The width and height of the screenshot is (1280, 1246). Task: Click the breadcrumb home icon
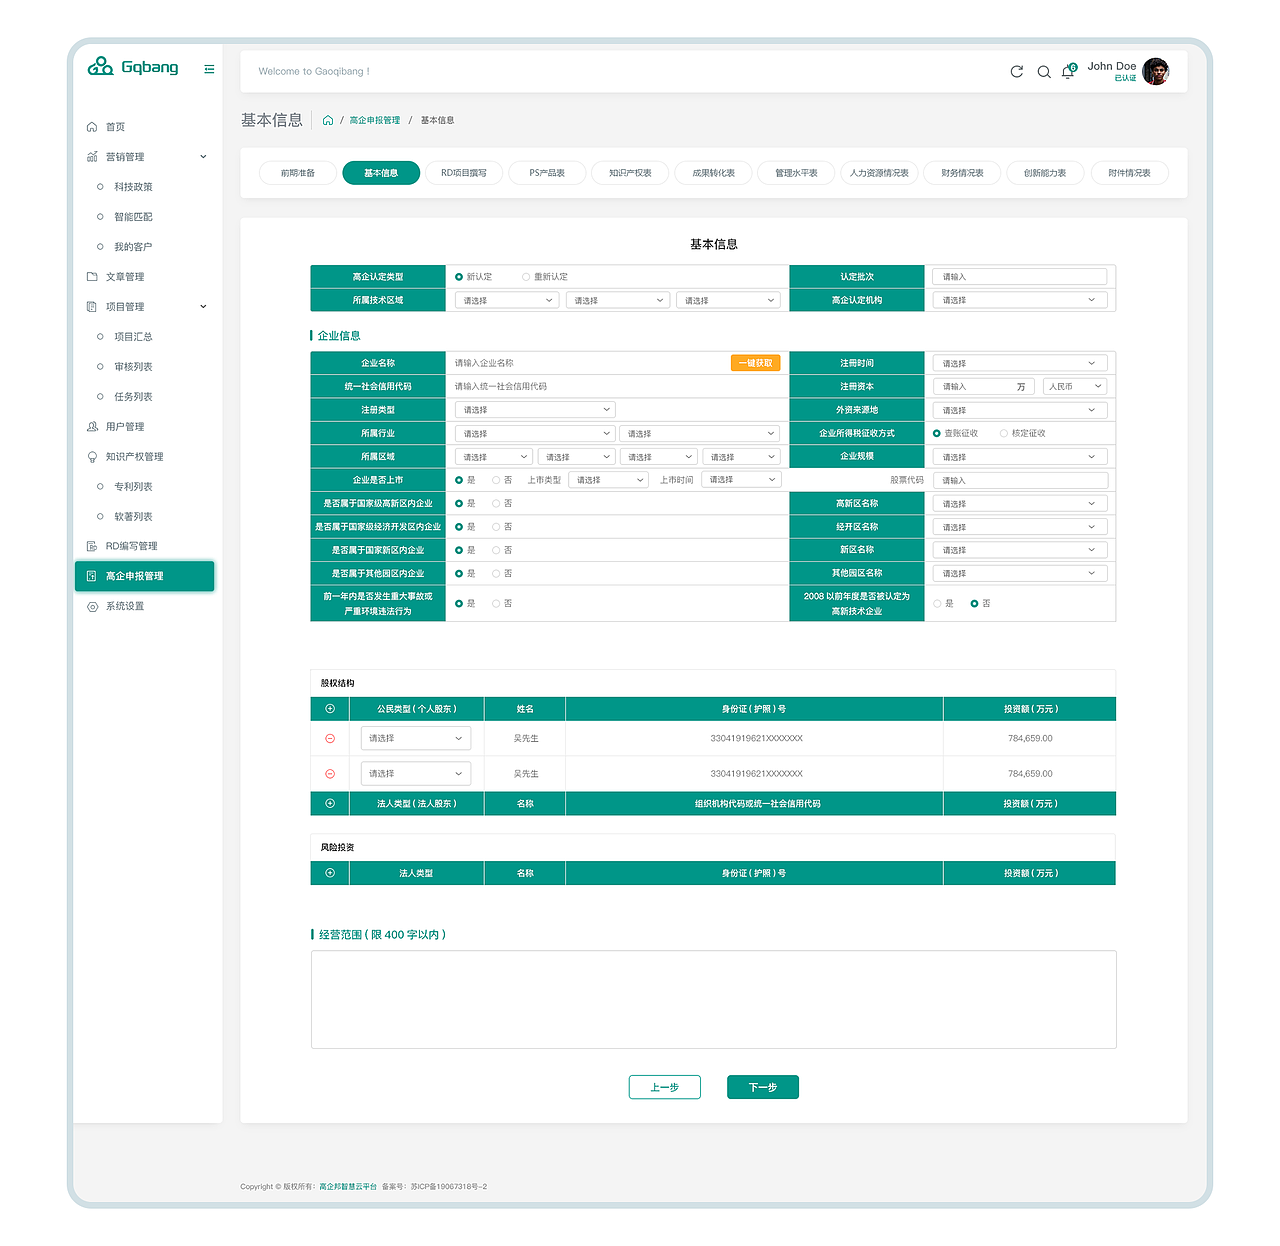pos(328,120)
